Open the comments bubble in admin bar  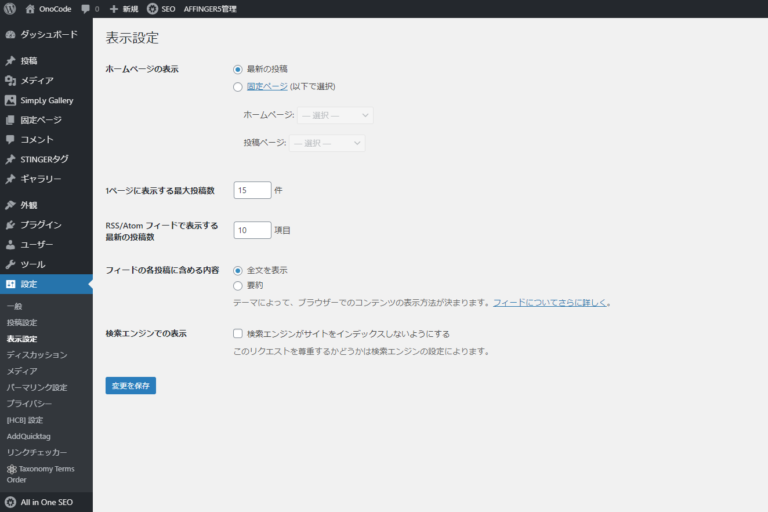click(x=85, y=9)
